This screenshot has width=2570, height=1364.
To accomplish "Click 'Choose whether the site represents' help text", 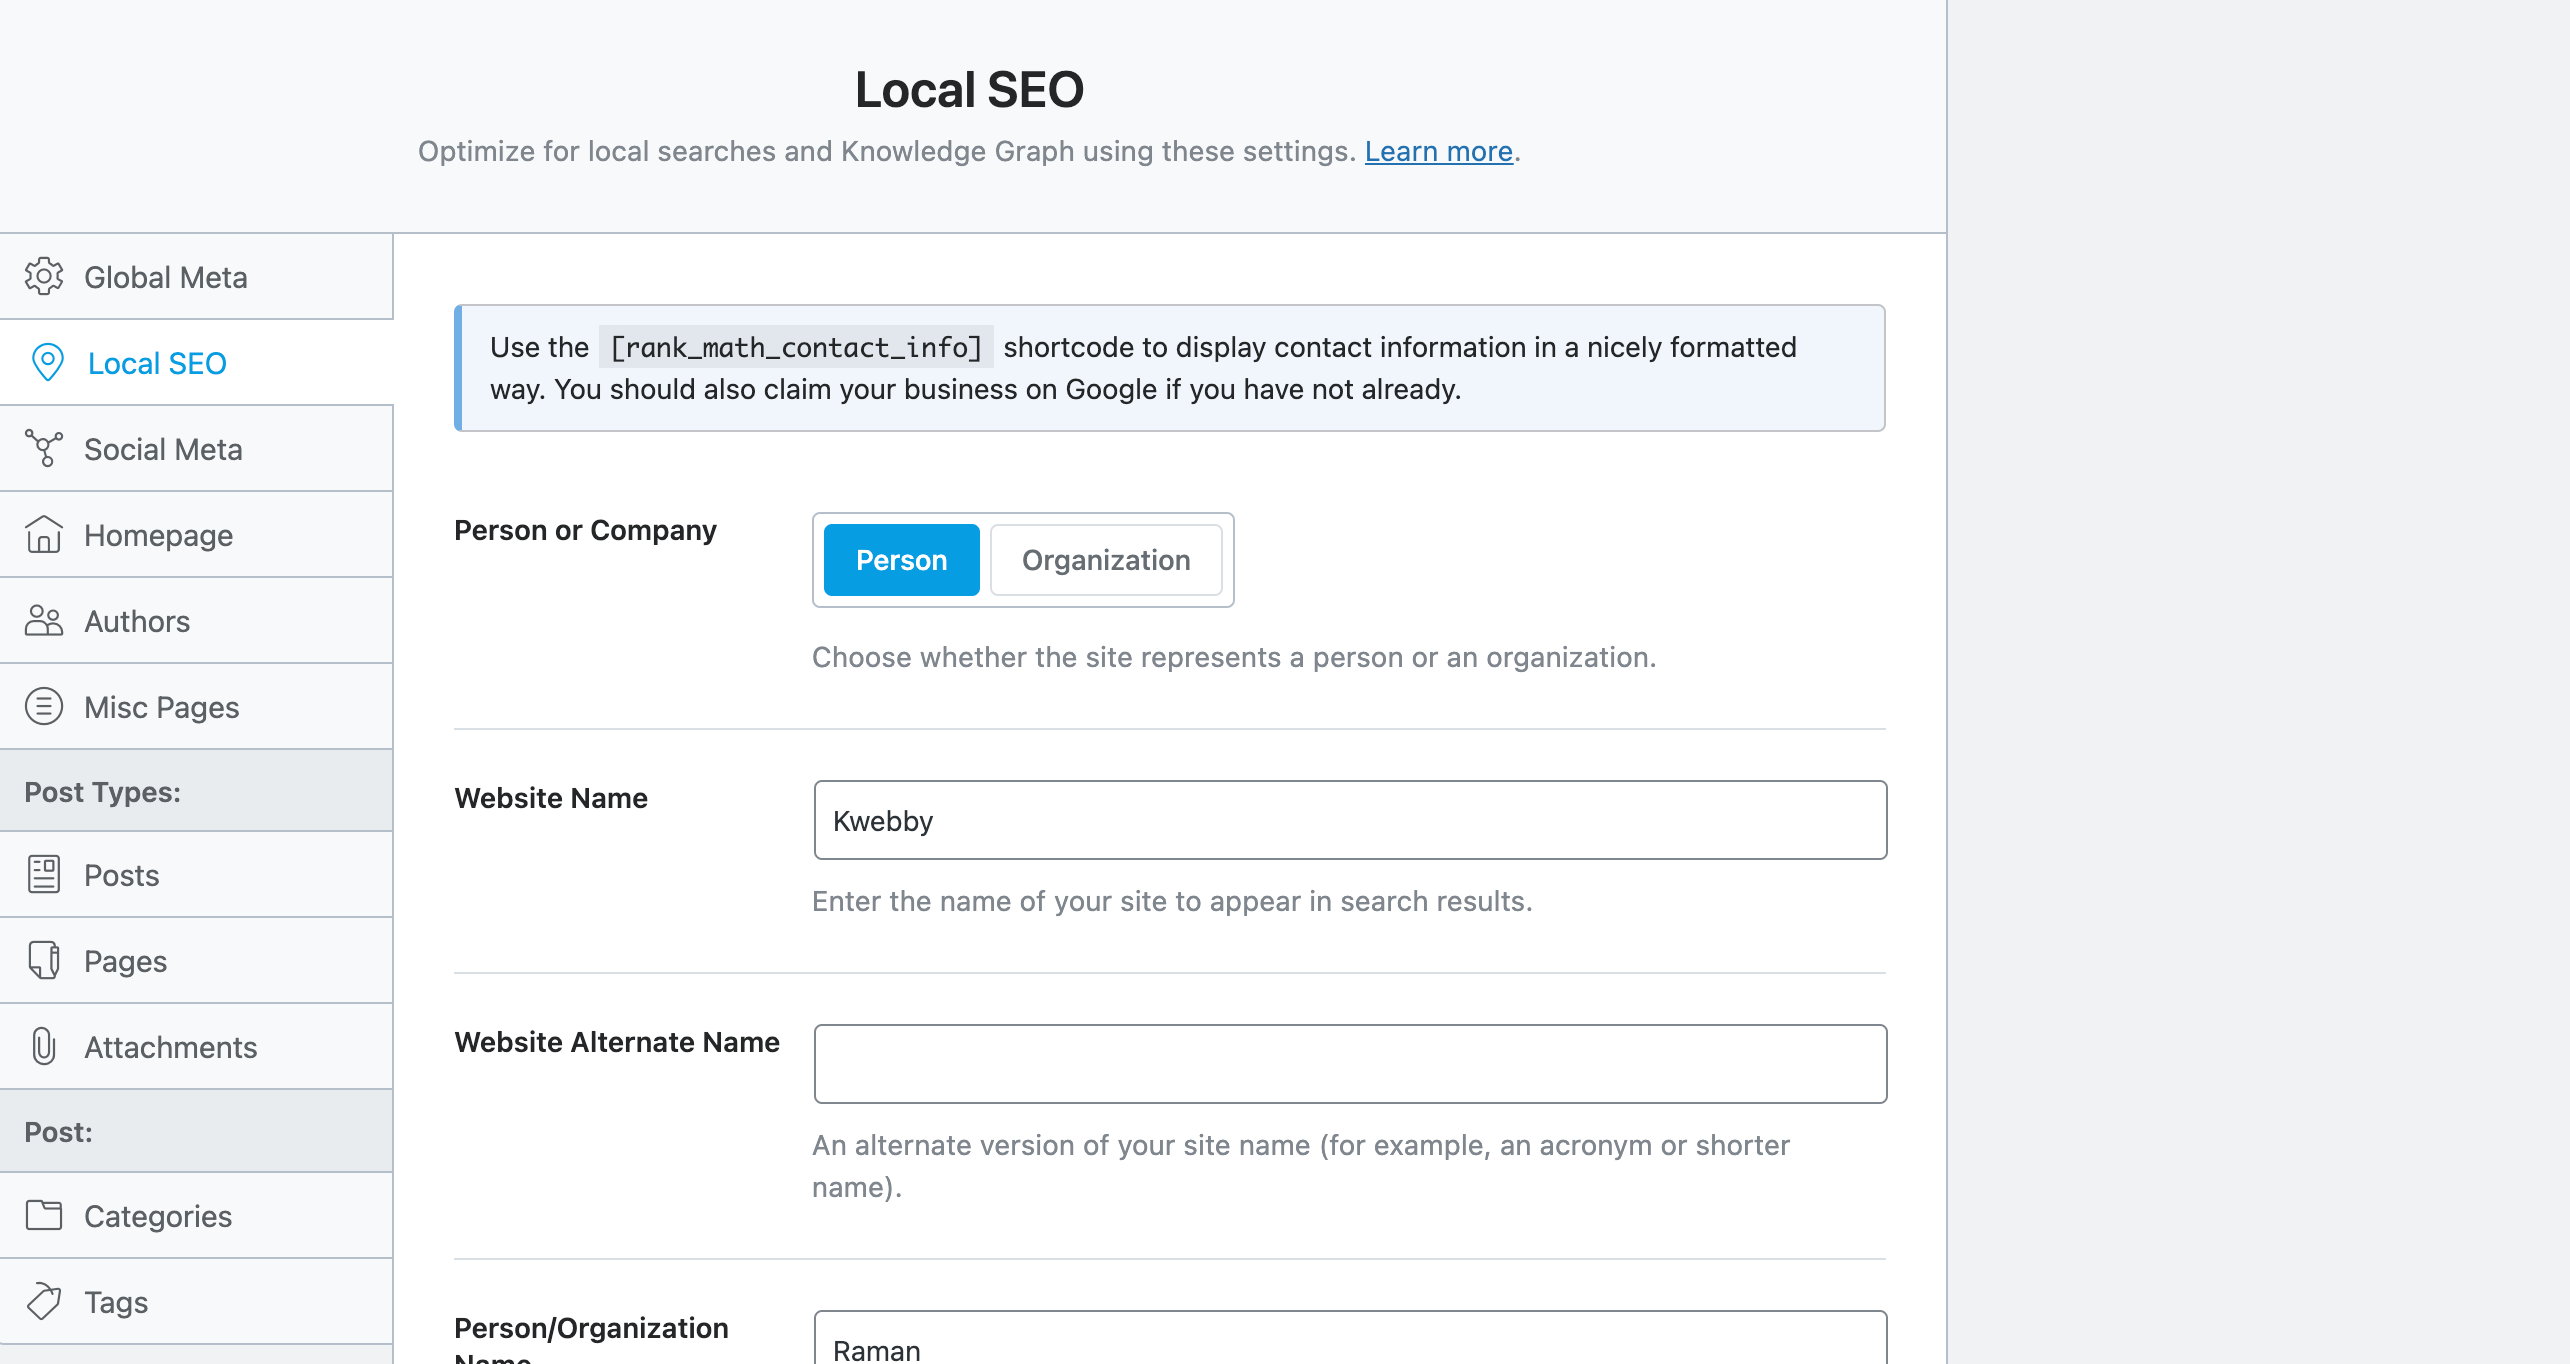I will pyautogui.click(x=1234, y=657).
